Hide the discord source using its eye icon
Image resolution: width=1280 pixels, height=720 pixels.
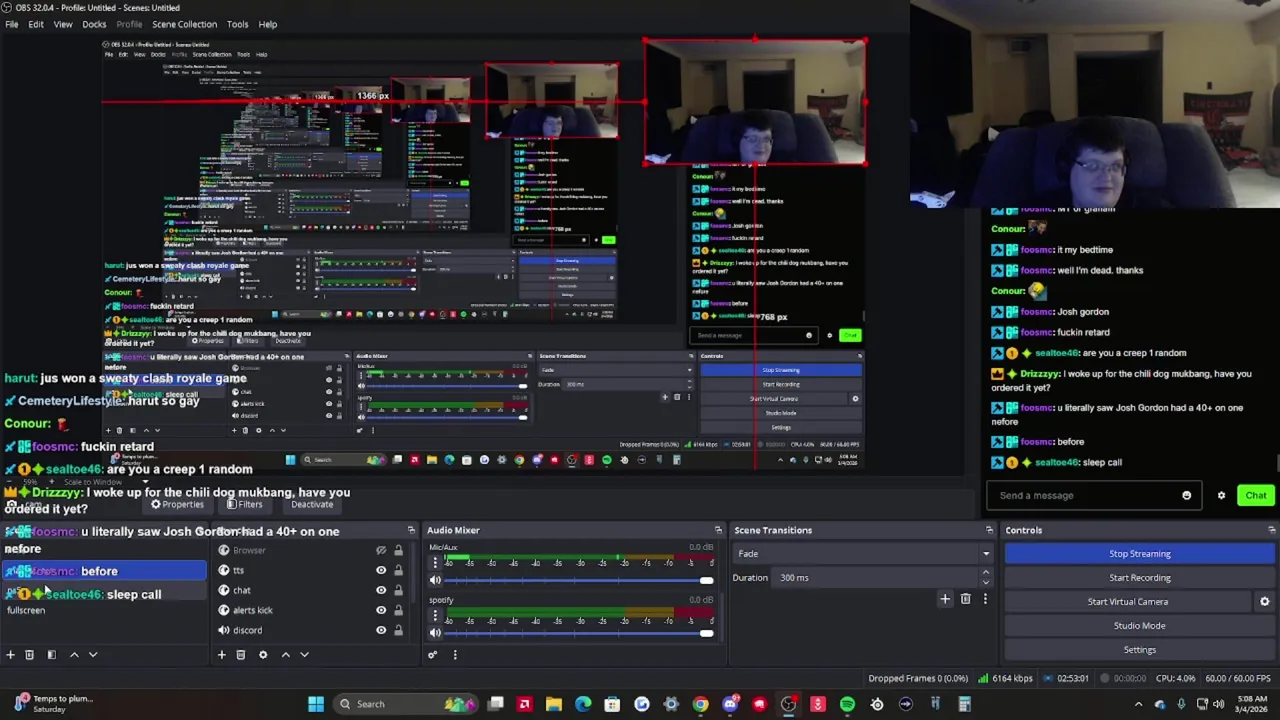pos(381,630)
